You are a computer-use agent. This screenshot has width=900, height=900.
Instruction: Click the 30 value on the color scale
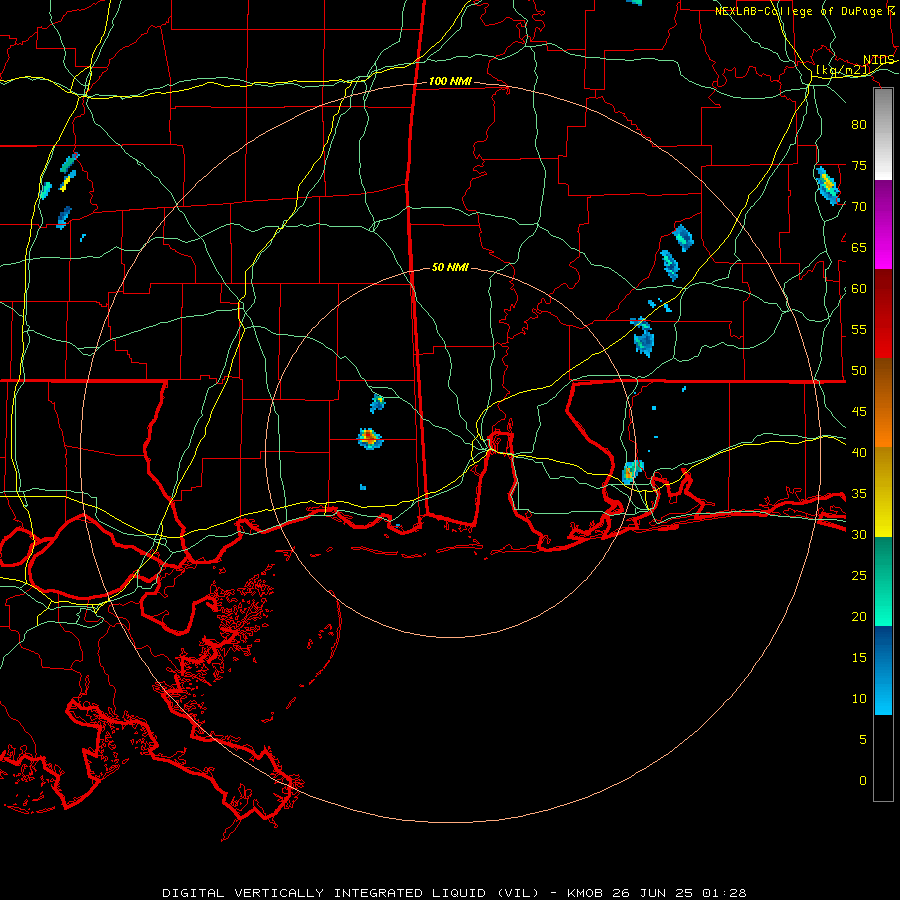[859, 534]
